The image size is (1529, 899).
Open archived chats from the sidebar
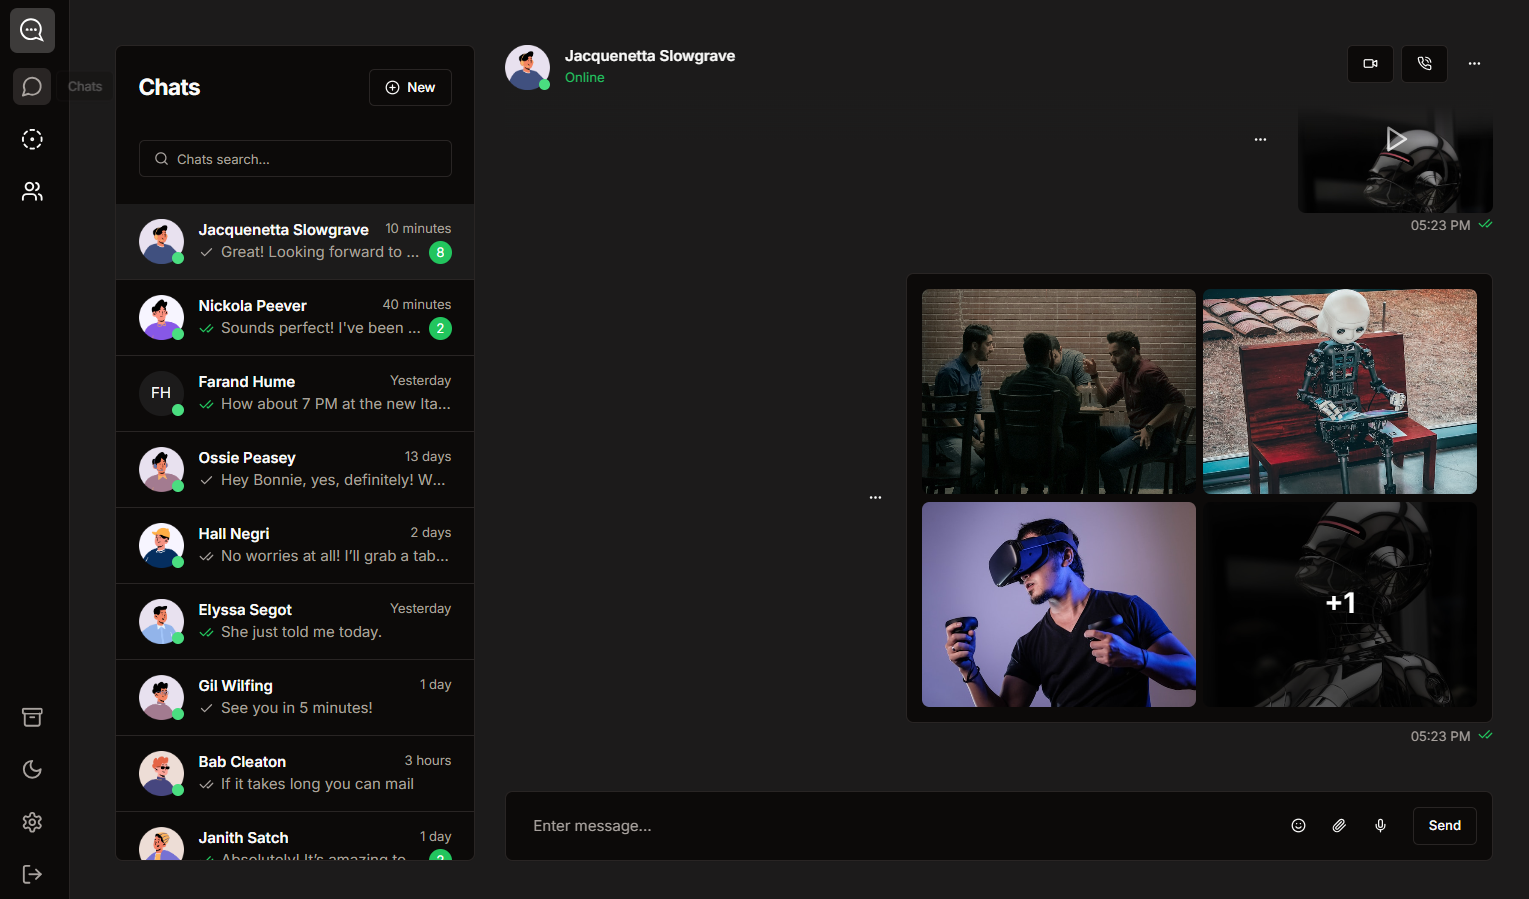point(31,717)
